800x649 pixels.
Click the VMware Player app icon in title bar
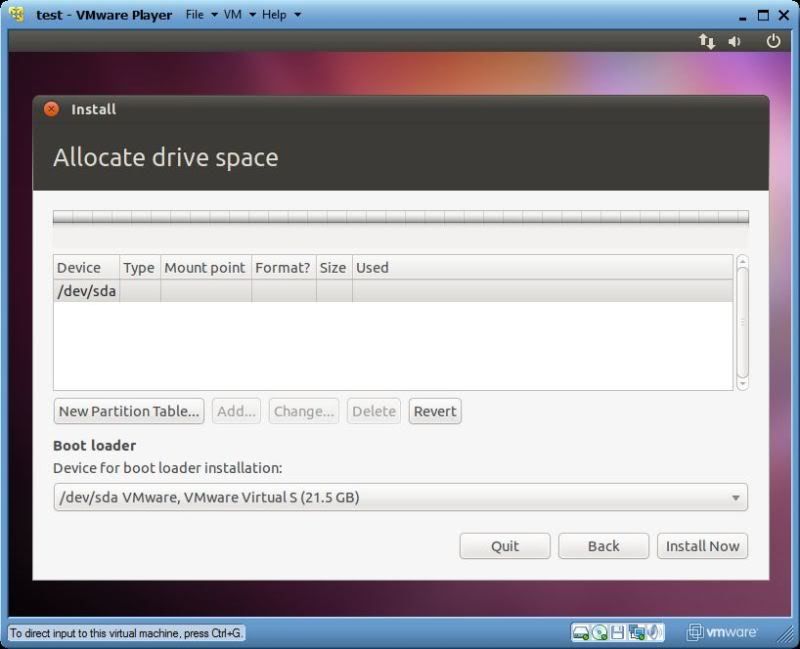[x=17, y=15]
